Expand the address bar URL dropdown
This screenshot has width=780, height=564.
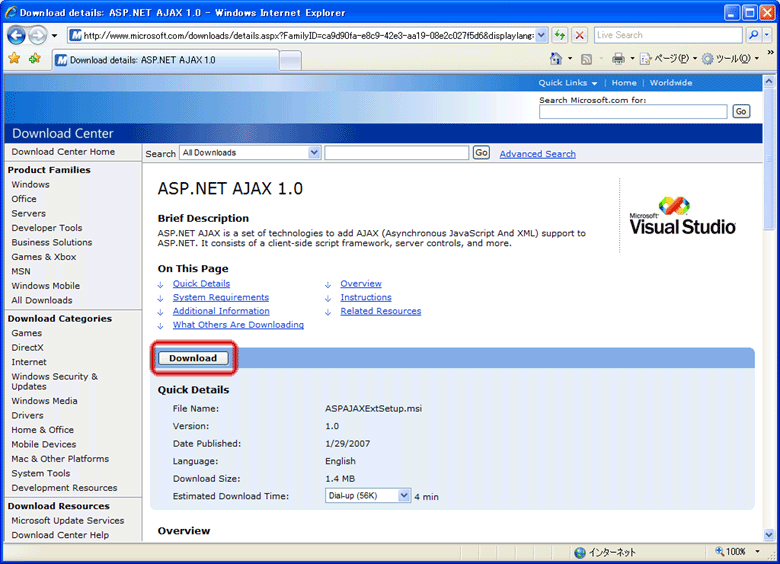pos(542,35)
